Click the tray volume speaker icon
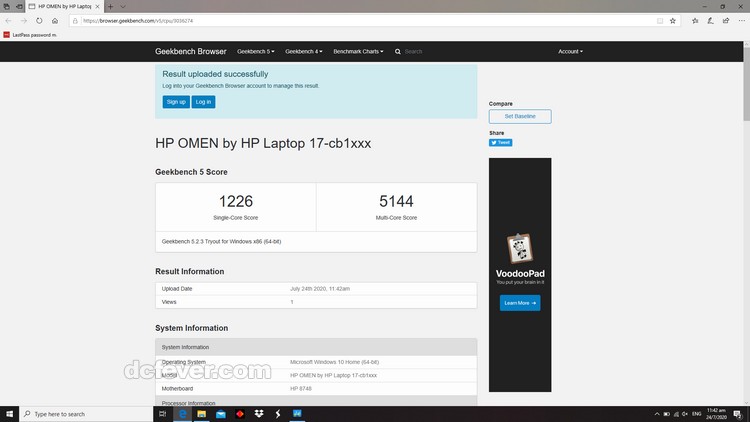The height and width of the screenshot is (422, 750). (x=685, y=414)
